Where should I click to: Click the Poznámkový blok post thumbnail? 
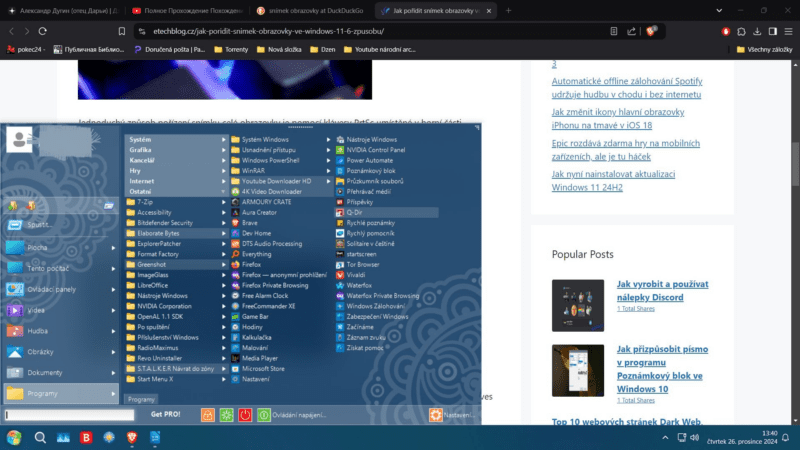click(x=578, y=370)
